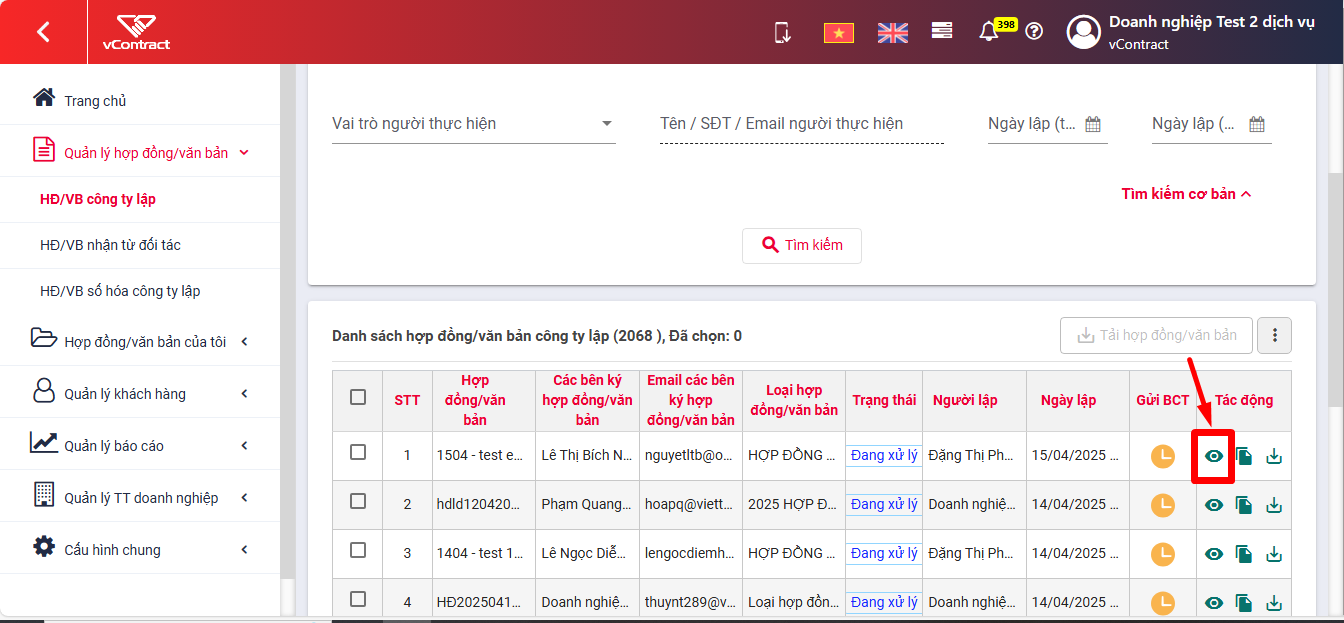The height and width of the screenshot is (623, 1344).
Task: Open HĐ/VB nhận từ đối tác
Action: pos(110,245)
